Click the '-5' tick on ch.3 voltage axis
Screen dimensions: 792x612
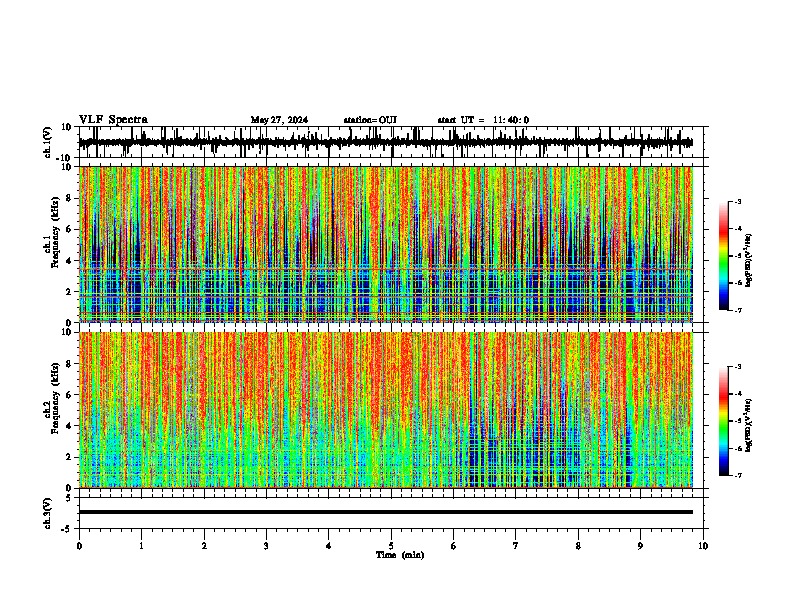click(x=67, y=529)
